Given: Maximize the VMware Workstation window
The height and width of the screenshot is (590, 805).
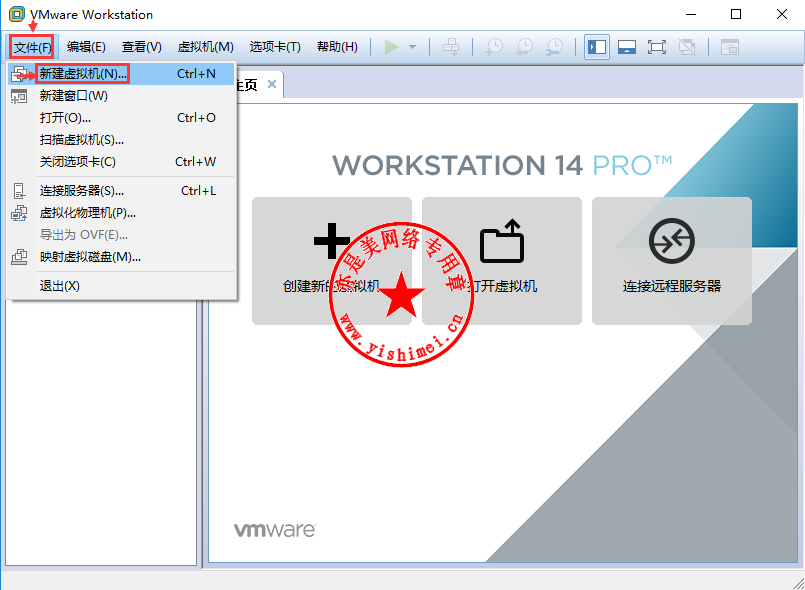Looking at the screenshot, I should (x=736, y=14).
